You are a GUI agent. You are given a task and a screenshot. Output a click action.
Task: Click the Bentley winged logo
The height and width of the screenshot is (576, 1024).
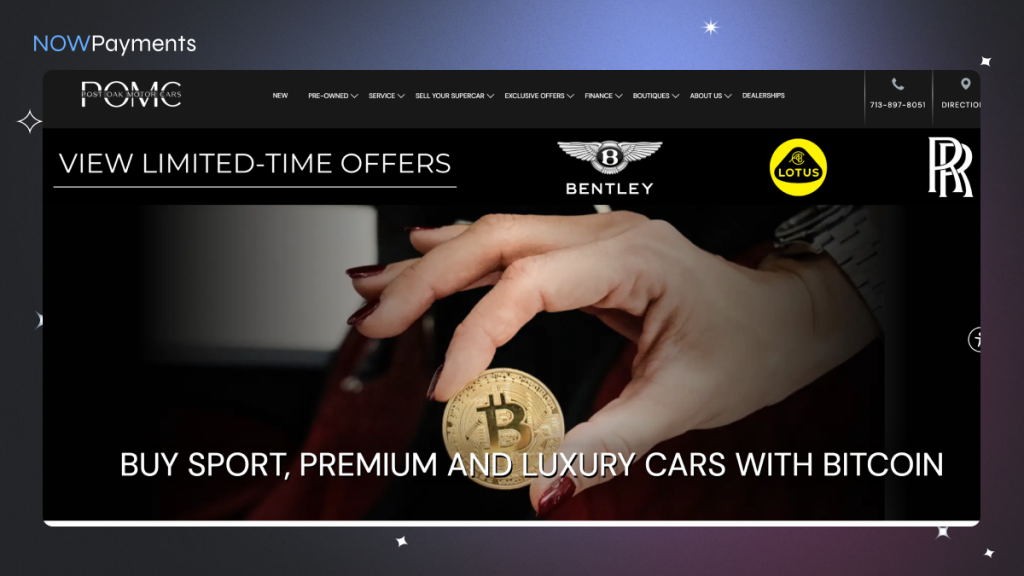[609, 168]
